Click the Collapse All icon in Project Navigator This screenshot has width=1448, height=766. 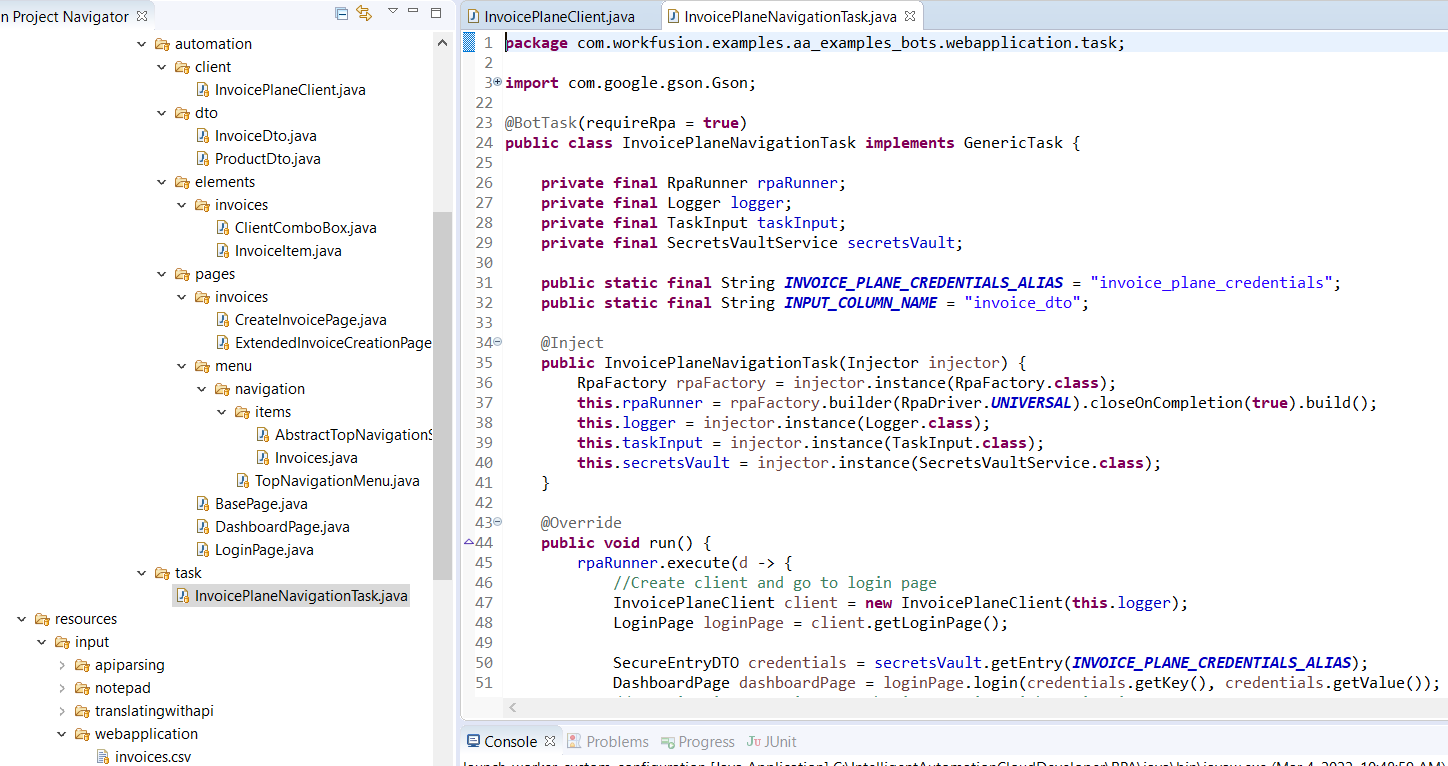click(342, 14)
